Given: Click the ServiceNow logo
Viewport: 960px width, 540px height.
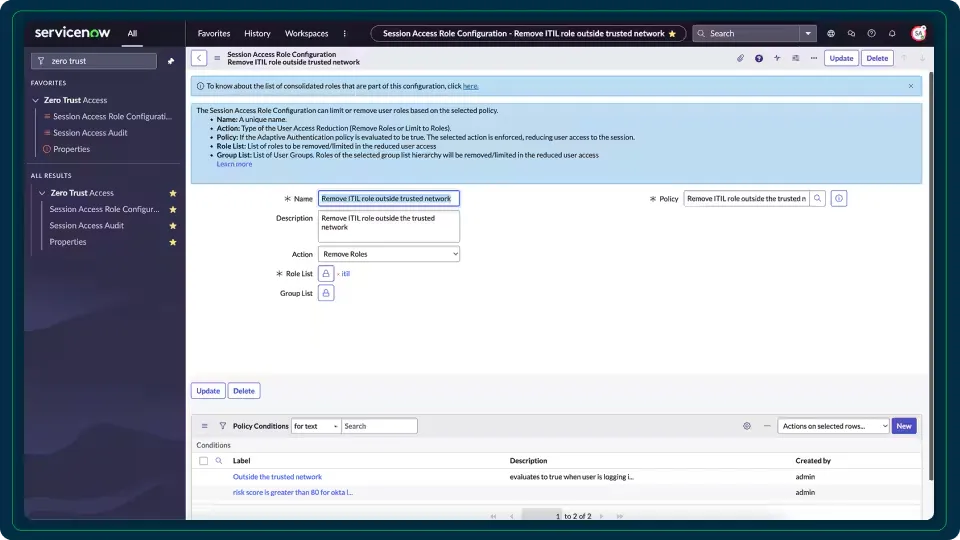Looking at the screenshot, I should point(72,32).
